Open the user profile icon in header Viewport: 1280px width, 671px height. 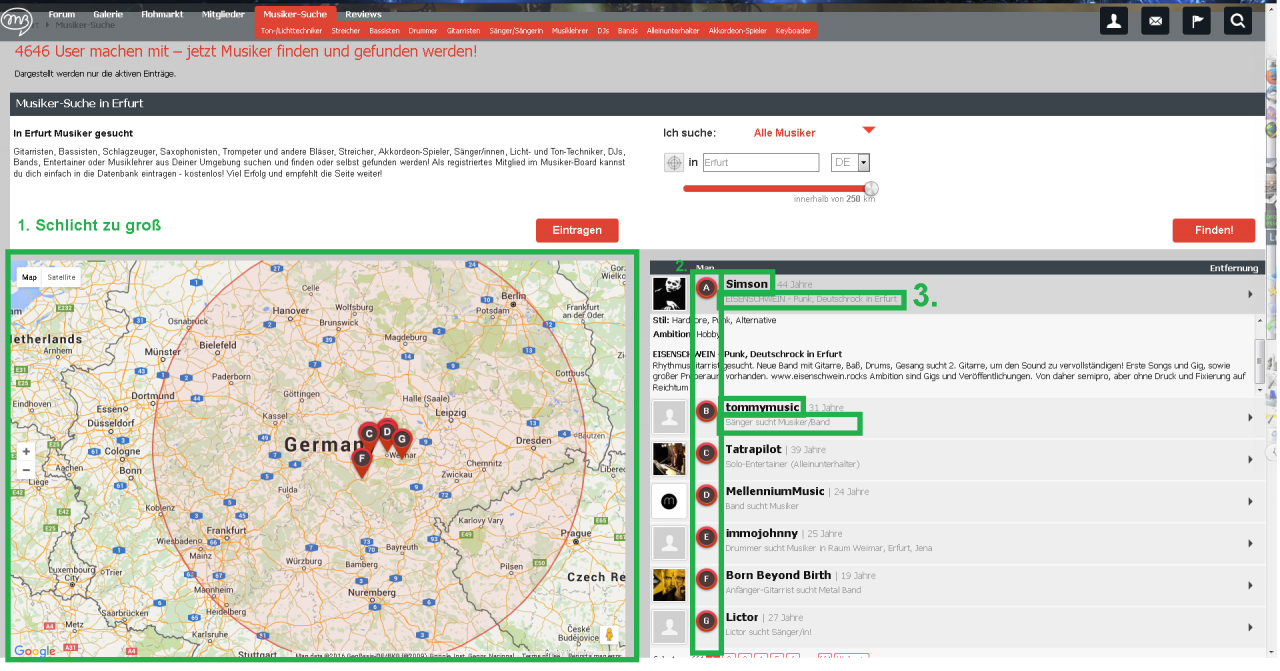pyautogui.click(x=1115, y=21)
